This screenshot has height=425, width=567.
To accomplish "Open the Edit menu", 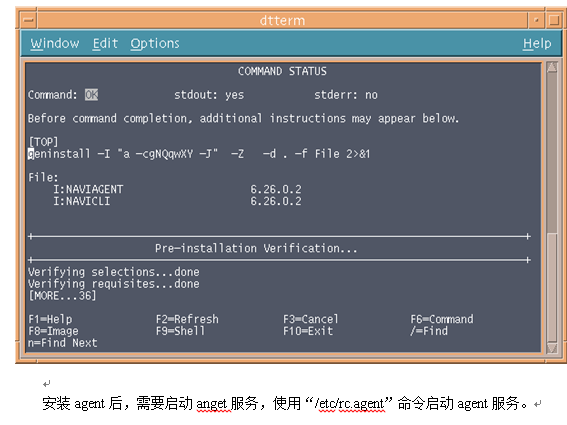I will tap(105, 44).
